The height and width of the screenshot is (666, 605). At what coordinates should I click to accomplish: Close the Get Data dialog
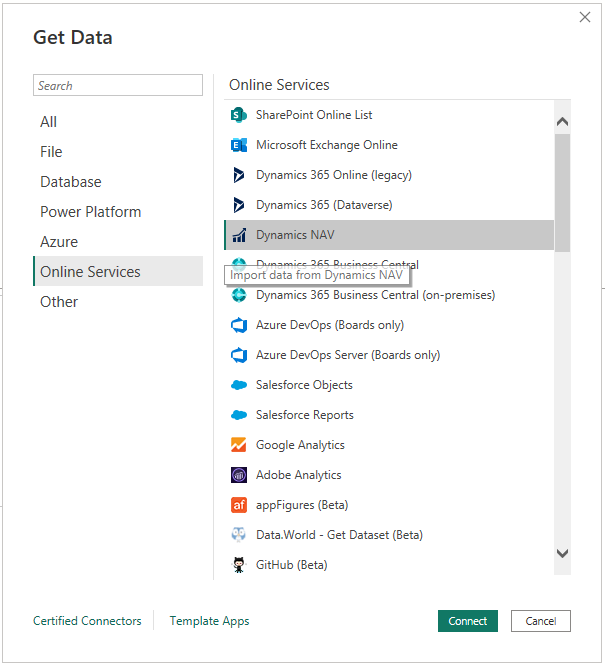[585, 17]
